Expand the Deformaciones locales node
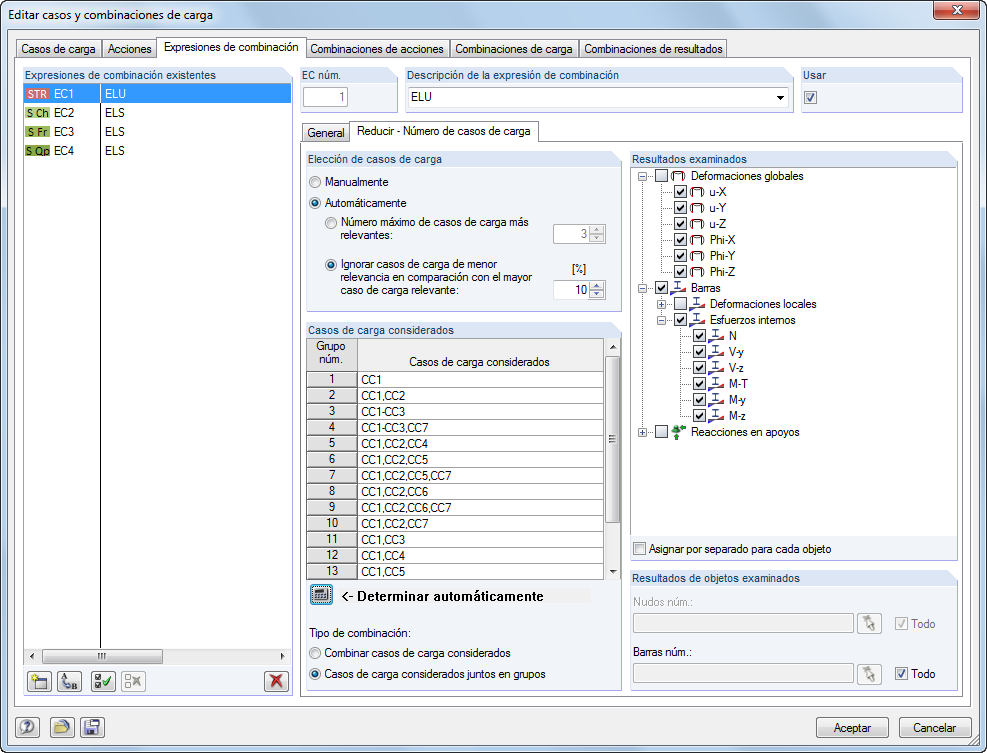This screenshot has width=987, height=753. (661, 305)
